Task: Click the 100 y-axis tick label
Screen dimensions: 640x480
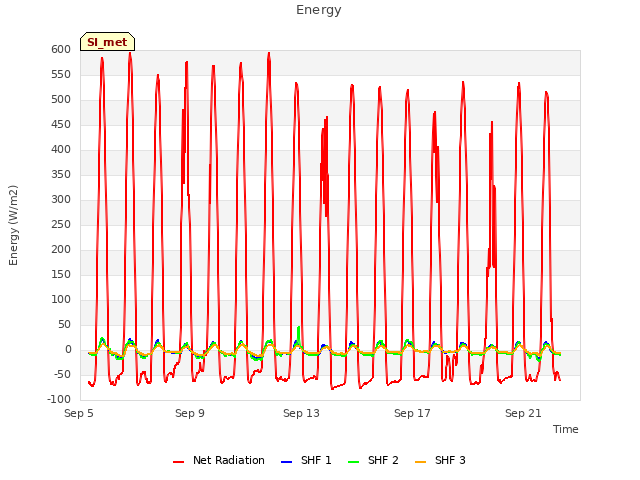Action: [61, 300]
